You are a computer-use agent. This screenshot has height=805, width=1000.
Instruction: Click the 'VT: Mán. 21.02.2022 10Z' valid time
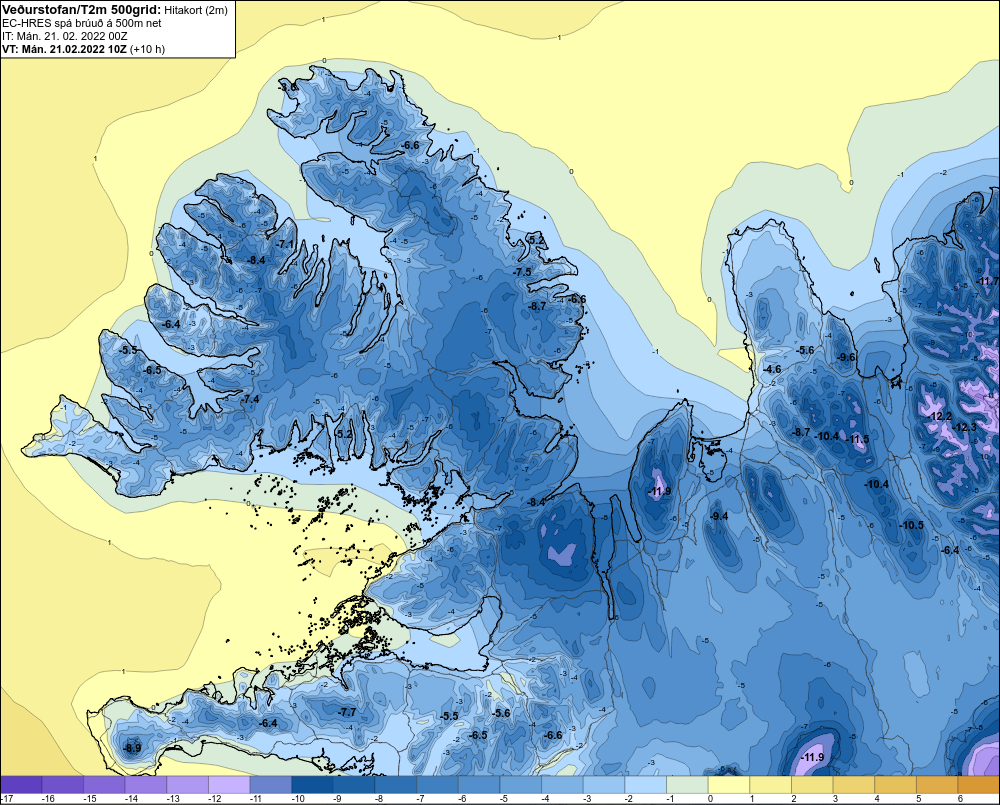pyautogui.click(x=64, y=49)
